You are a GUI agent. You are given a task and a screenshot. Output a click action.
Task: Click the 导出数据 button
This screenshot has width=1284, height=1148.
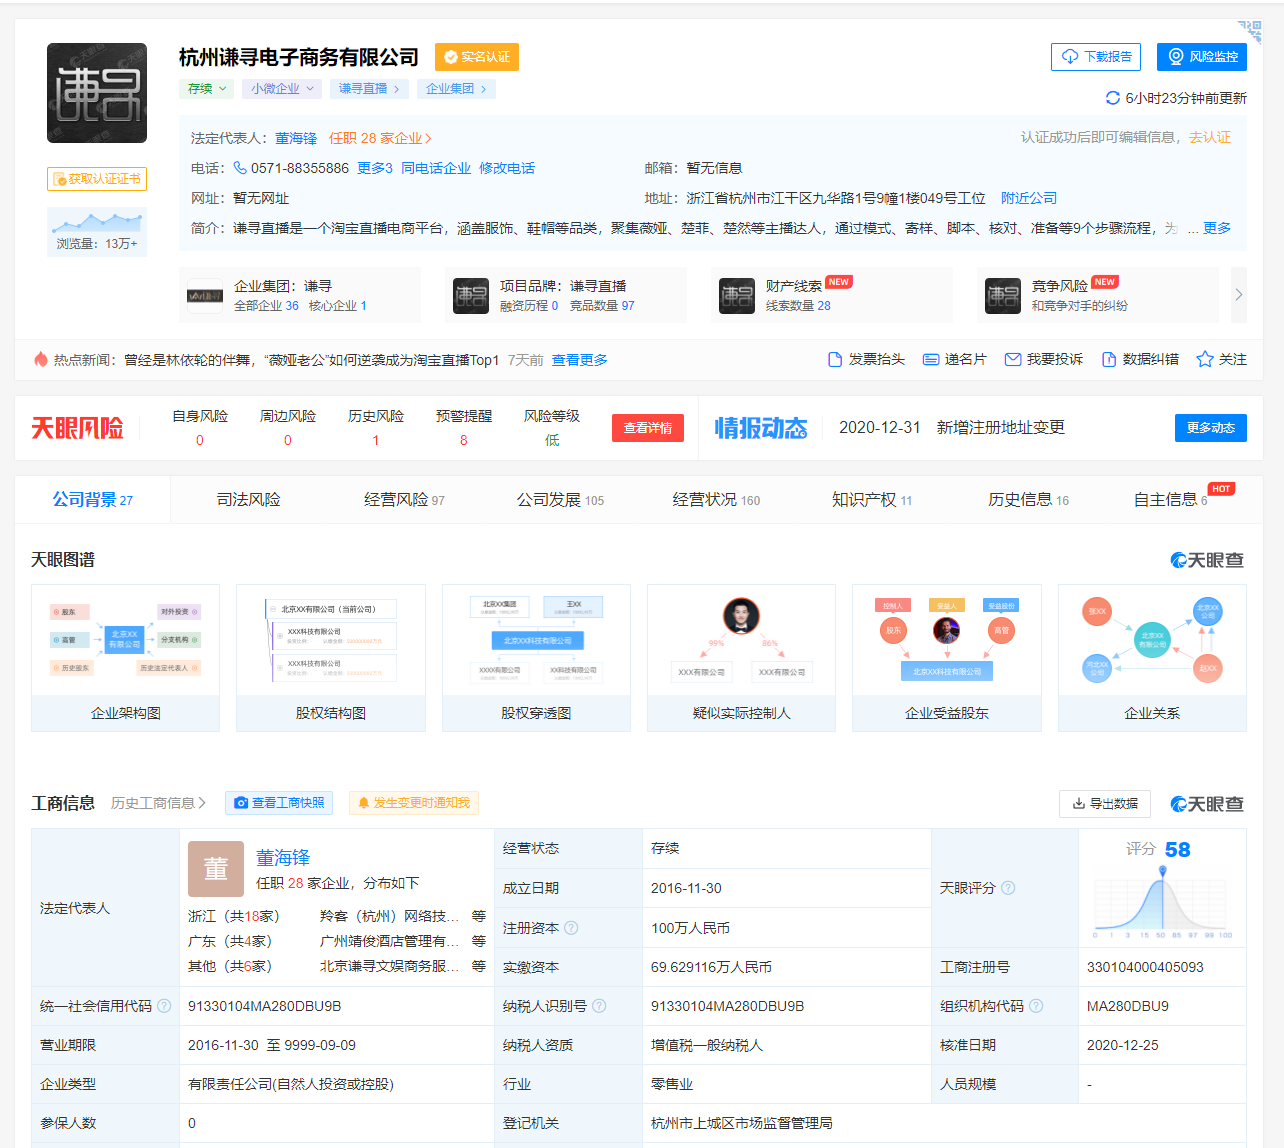(1105, 803)
